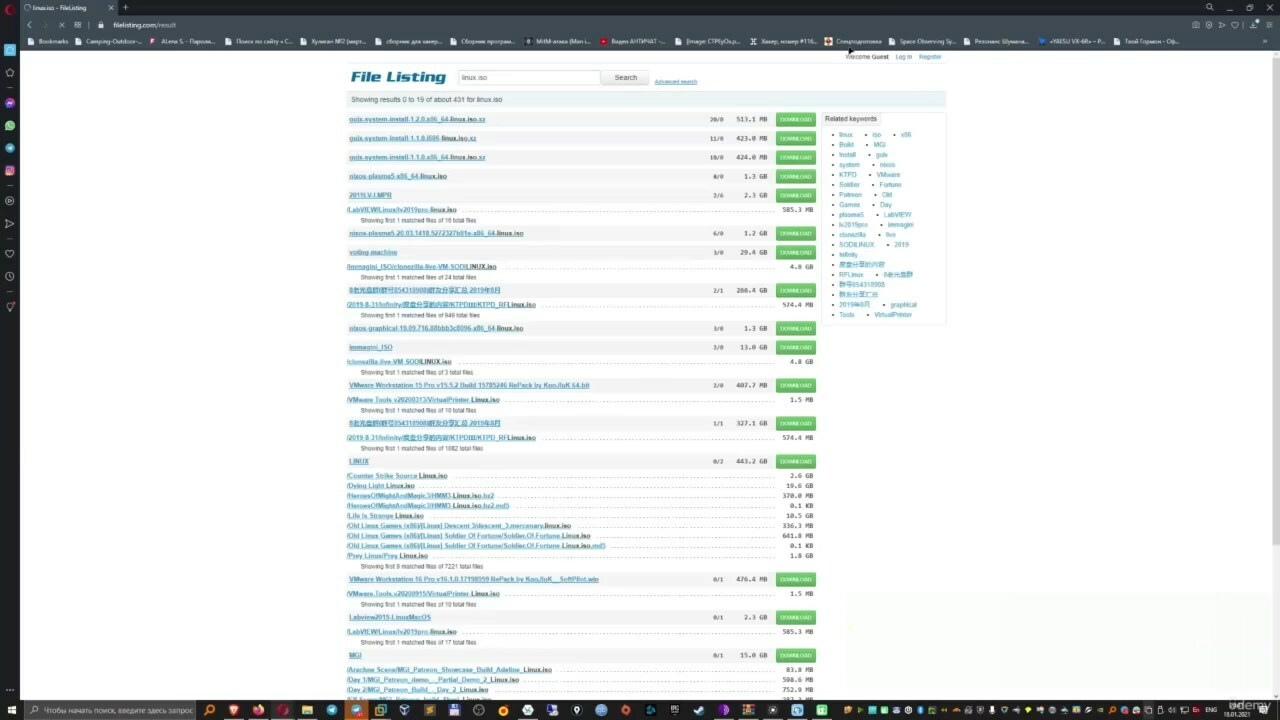The image size is (1280, 720).
Task: Click the site padlock security icon
Action: pos(101,24)
